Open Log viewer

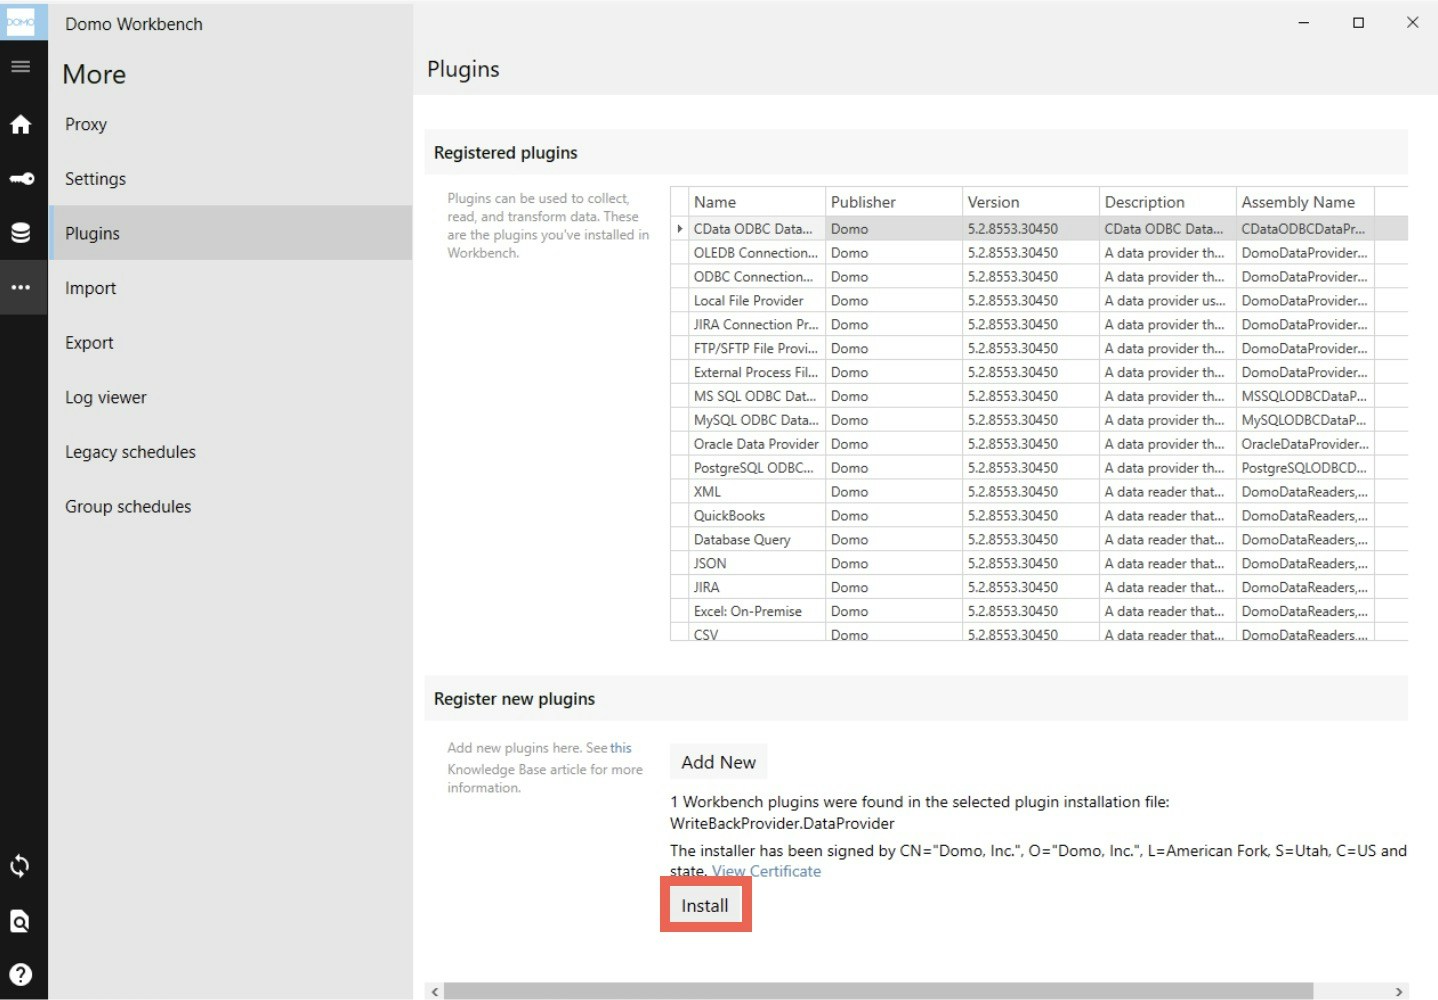pos(230,397)
